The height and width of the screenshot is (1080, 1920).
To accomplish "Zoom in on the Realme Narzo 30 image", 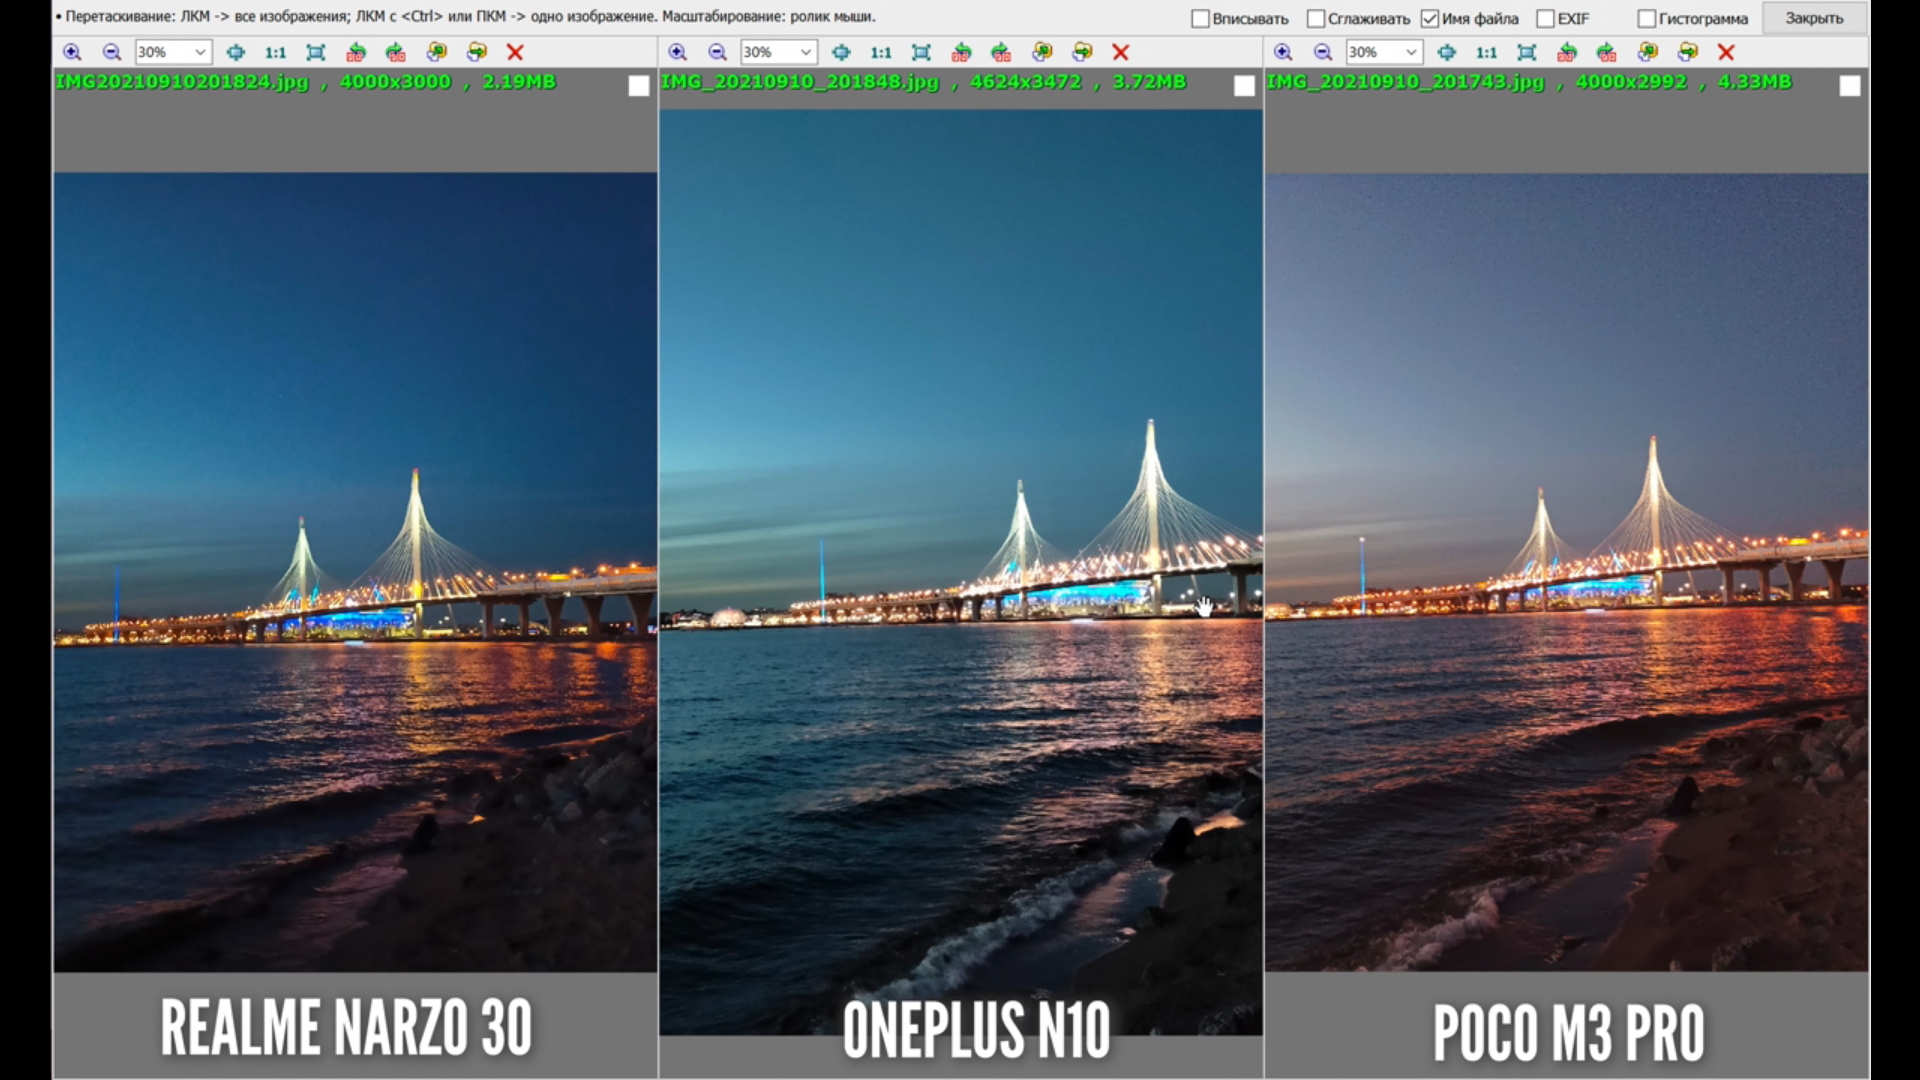I will click(x=72, y=52).
